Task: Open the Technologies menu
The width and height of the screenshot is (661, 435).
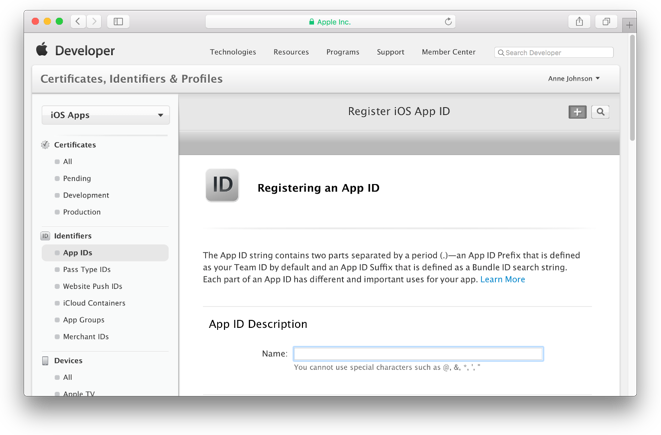Action: (x=233, y=52)
